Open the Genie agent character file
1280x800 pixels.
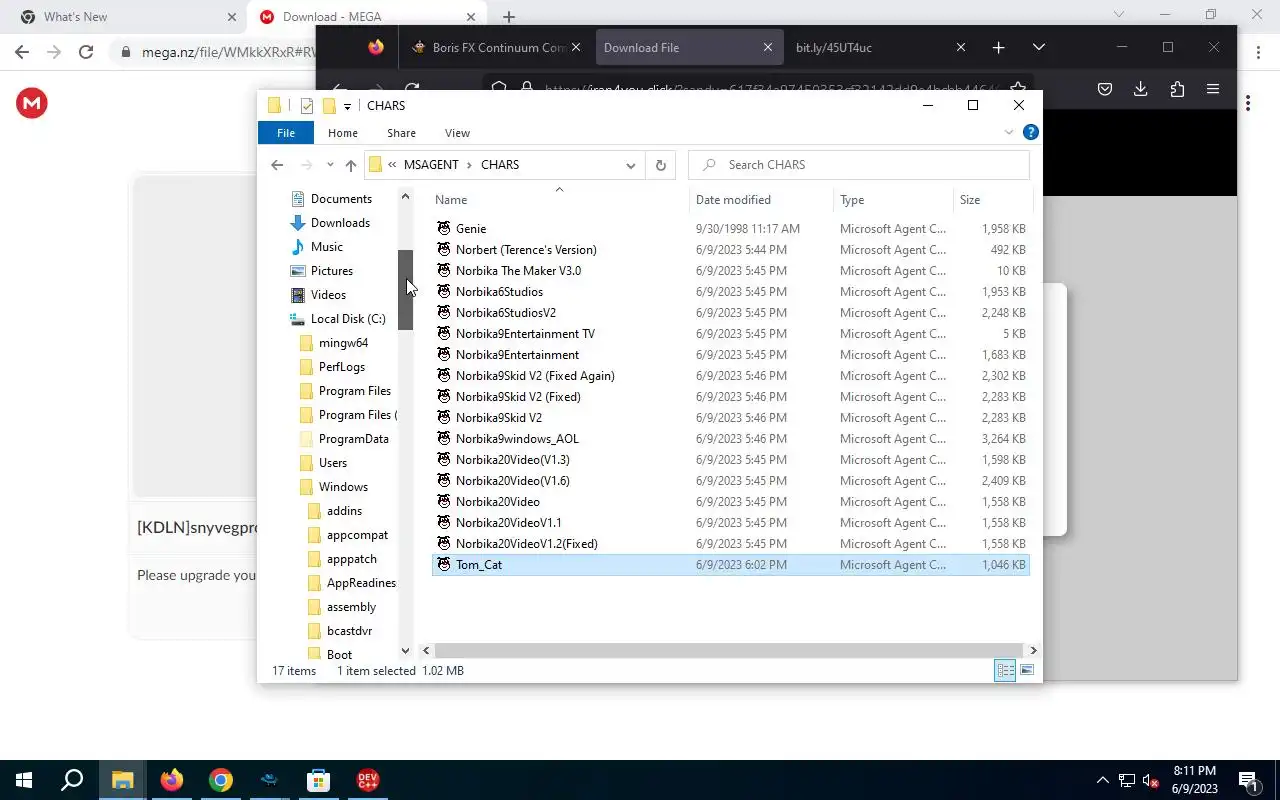tap(471, 229)
